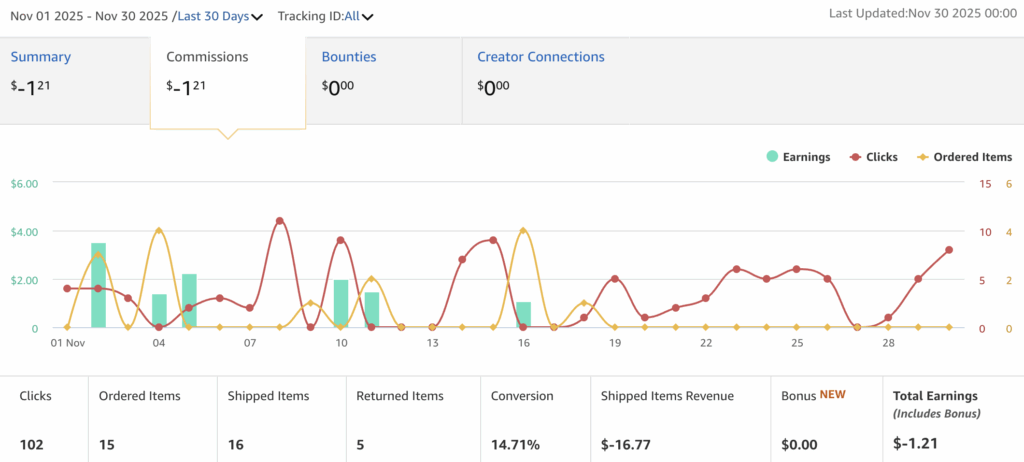Select the Commissions tab

pyautogui.click(x=207, y=57)
